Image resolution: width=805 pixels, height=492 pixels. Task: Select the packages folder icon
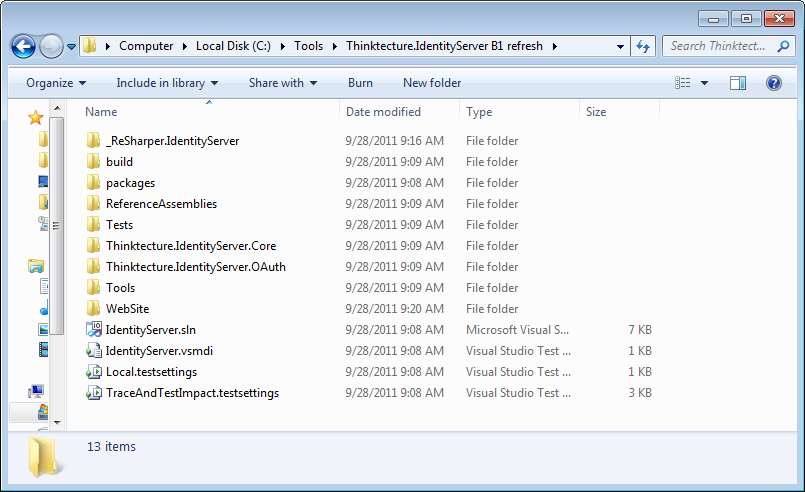click(93, 182)
